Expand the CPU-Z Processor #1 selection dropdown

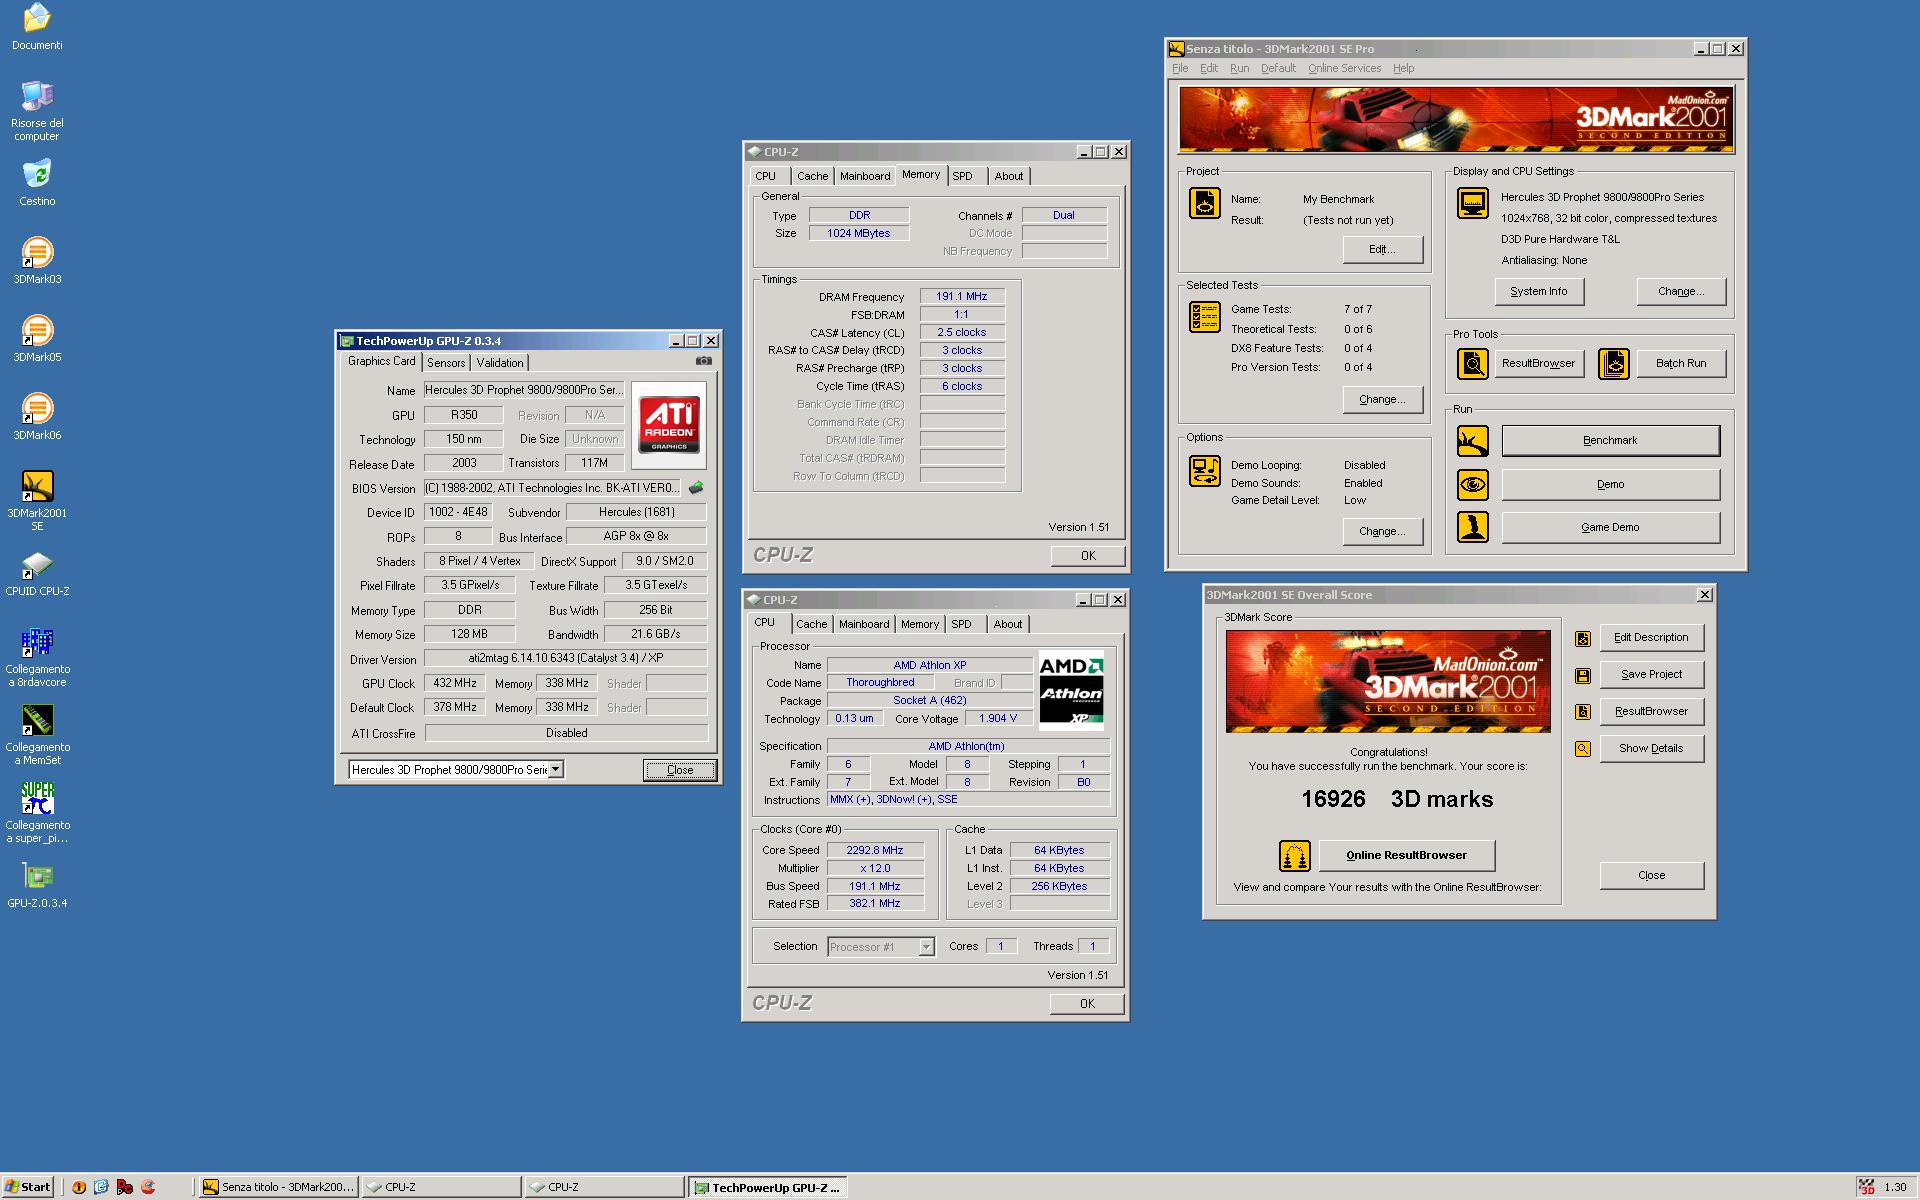[x=926, y=947]
